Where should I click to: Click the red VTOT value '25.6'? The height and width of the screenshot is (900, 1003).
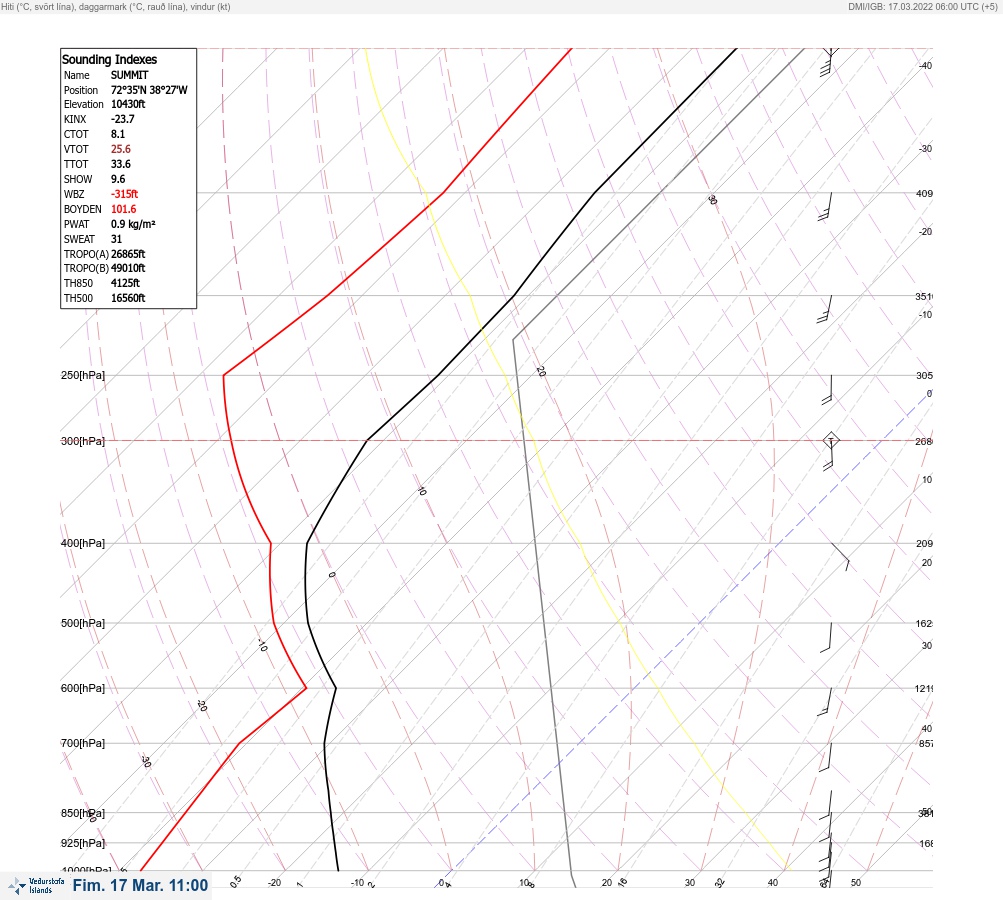tap(121, 149)
